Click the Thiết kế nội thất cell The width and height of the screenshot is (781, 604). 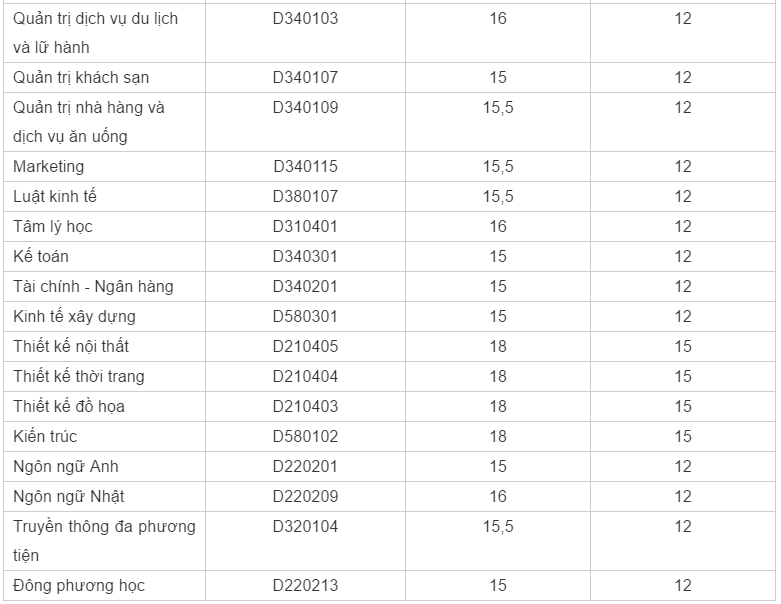point(71,347)
